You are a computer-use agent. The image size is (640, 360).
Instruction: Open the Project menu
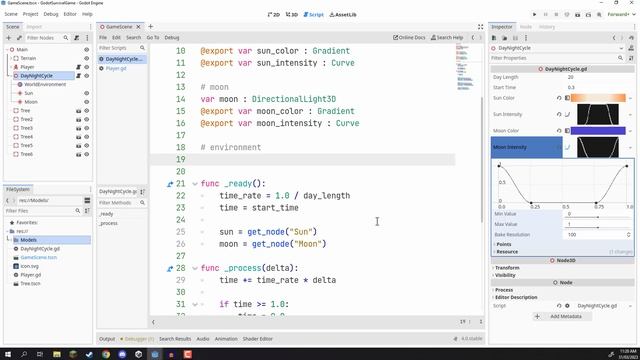point(30,14)
